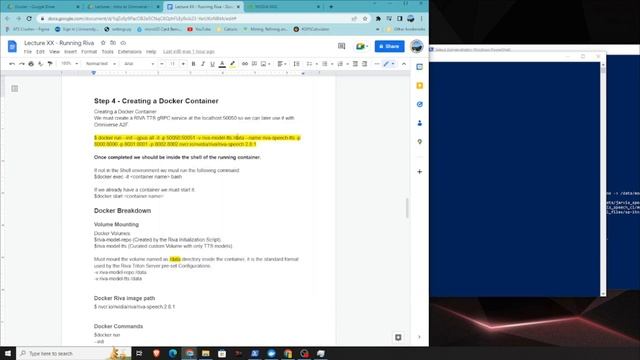Bookmark this page with the star icon
640x360 pixels.
[365, 18]
